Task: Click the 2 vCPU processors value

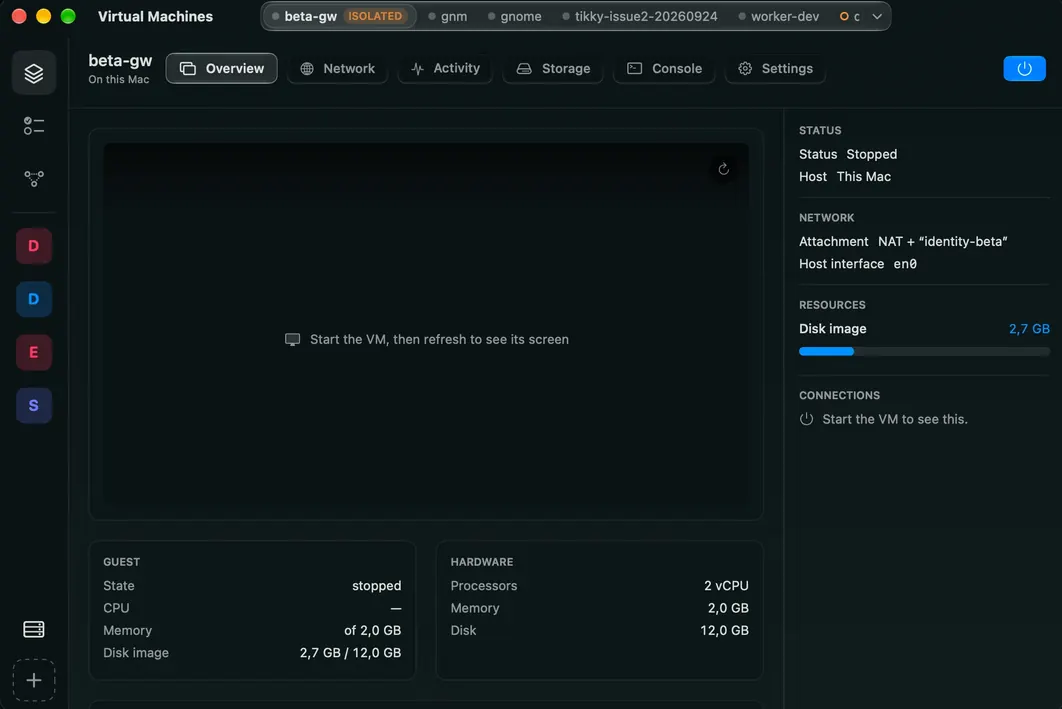Action: pyautogui.click(x=726, y=586)
